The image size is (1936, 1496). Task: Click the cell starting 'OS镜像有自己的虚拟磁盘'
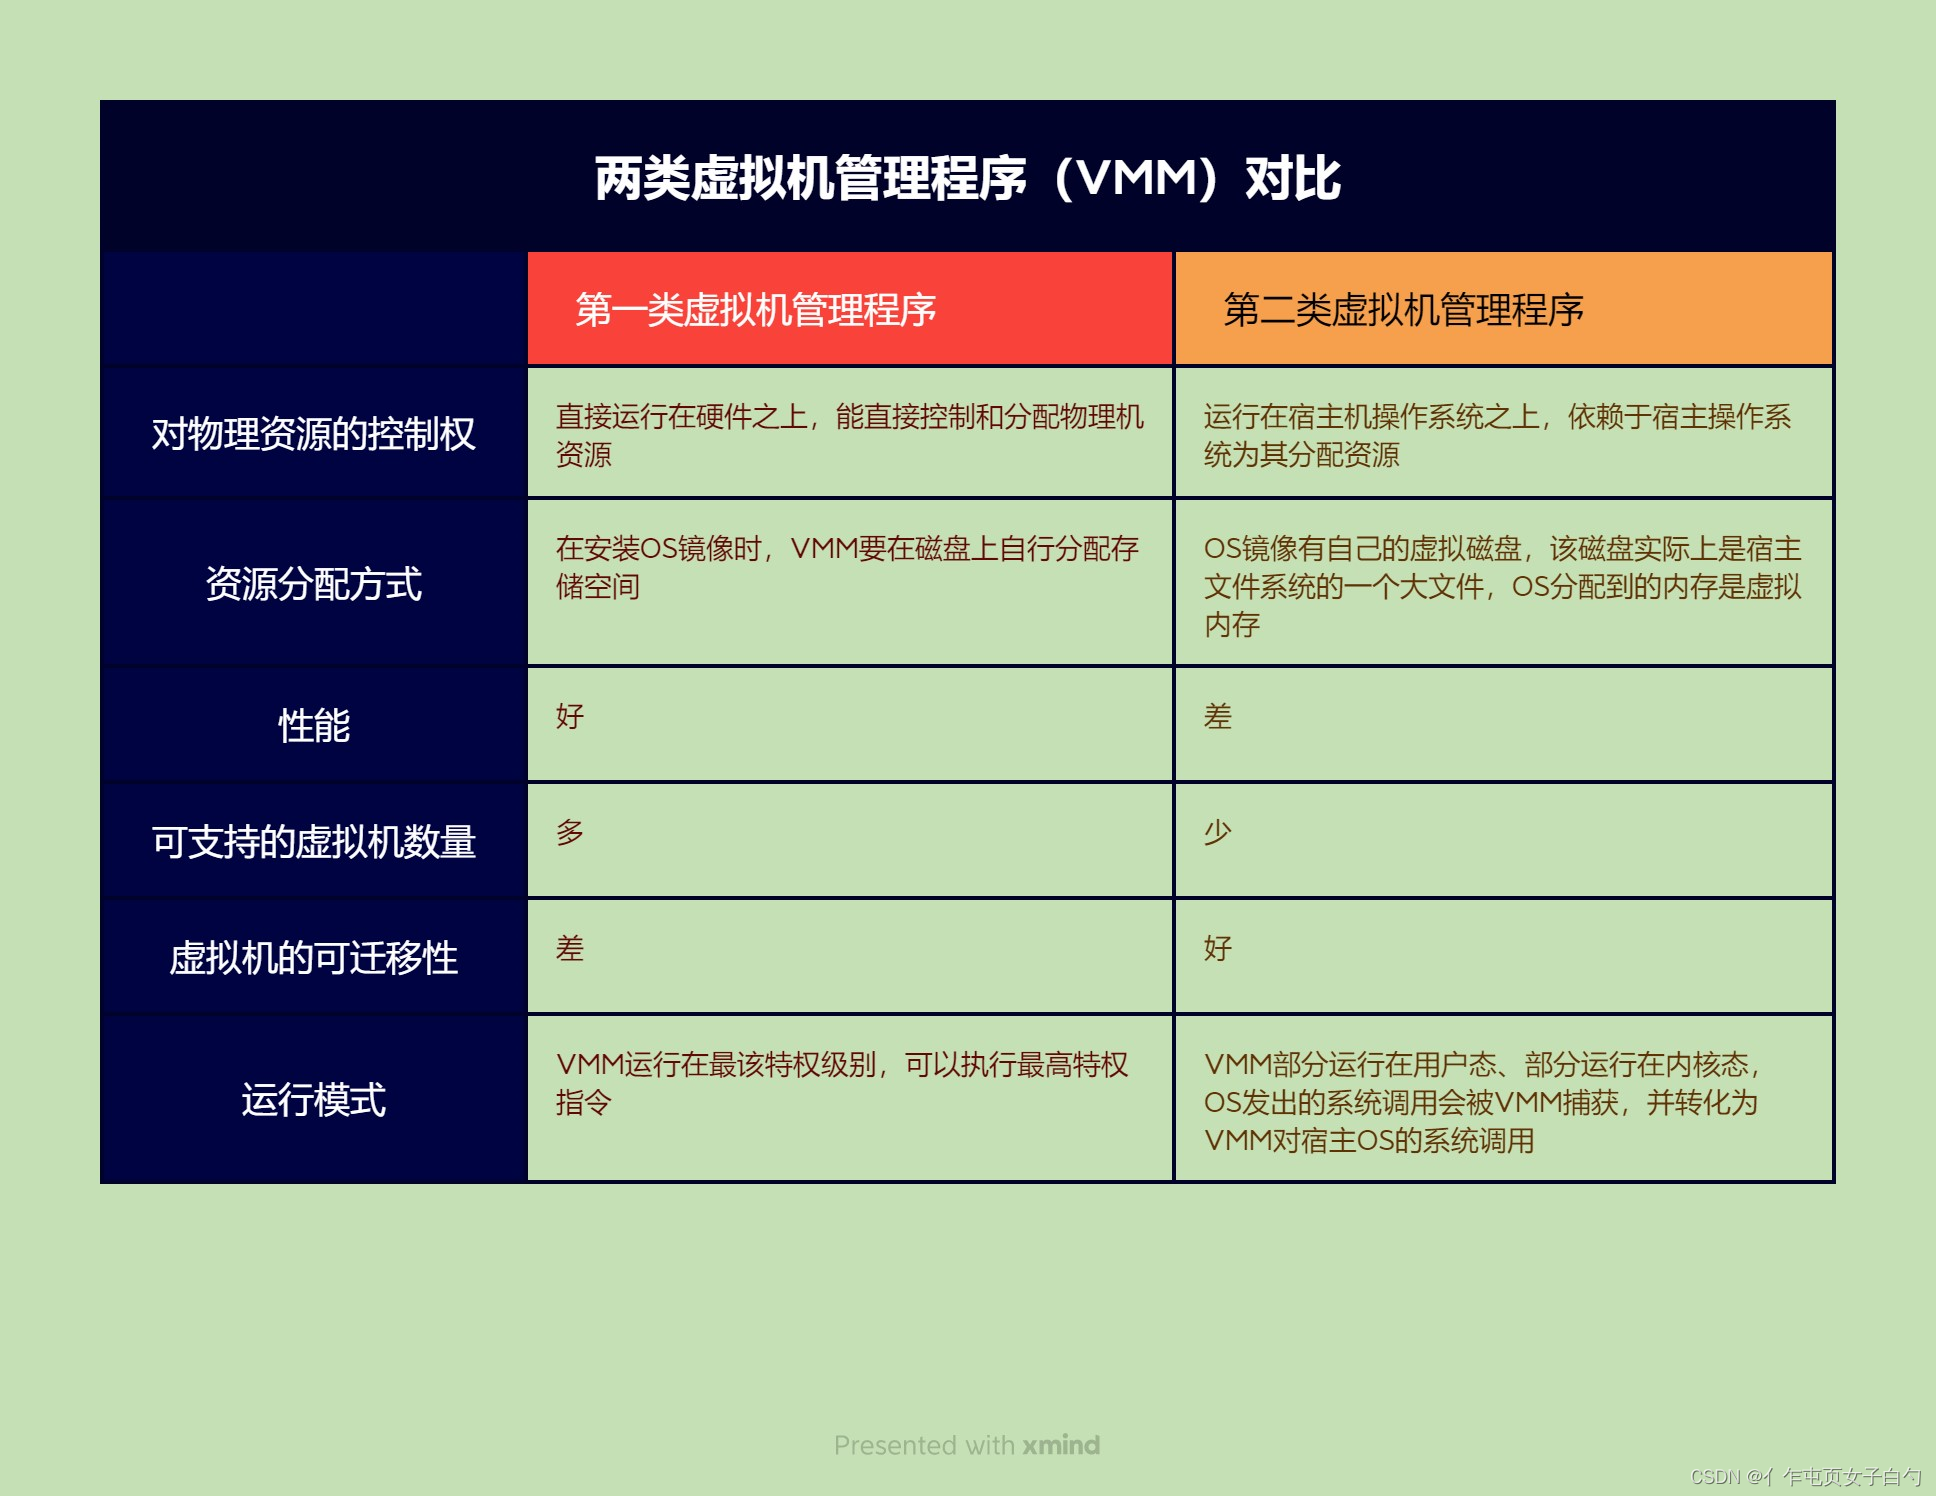pyautogui.click(x=1501, y=586)
